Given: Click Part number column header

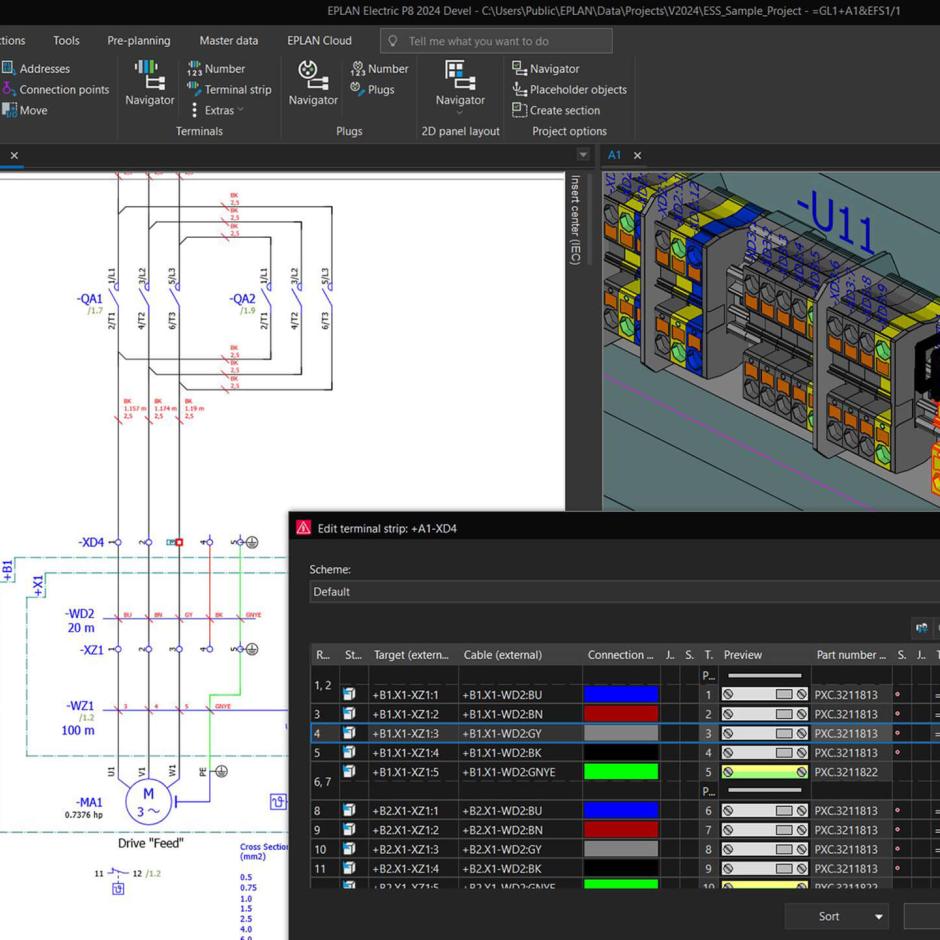Looking at the screenshot, I should pyautogui.click(x=851, y=655).
